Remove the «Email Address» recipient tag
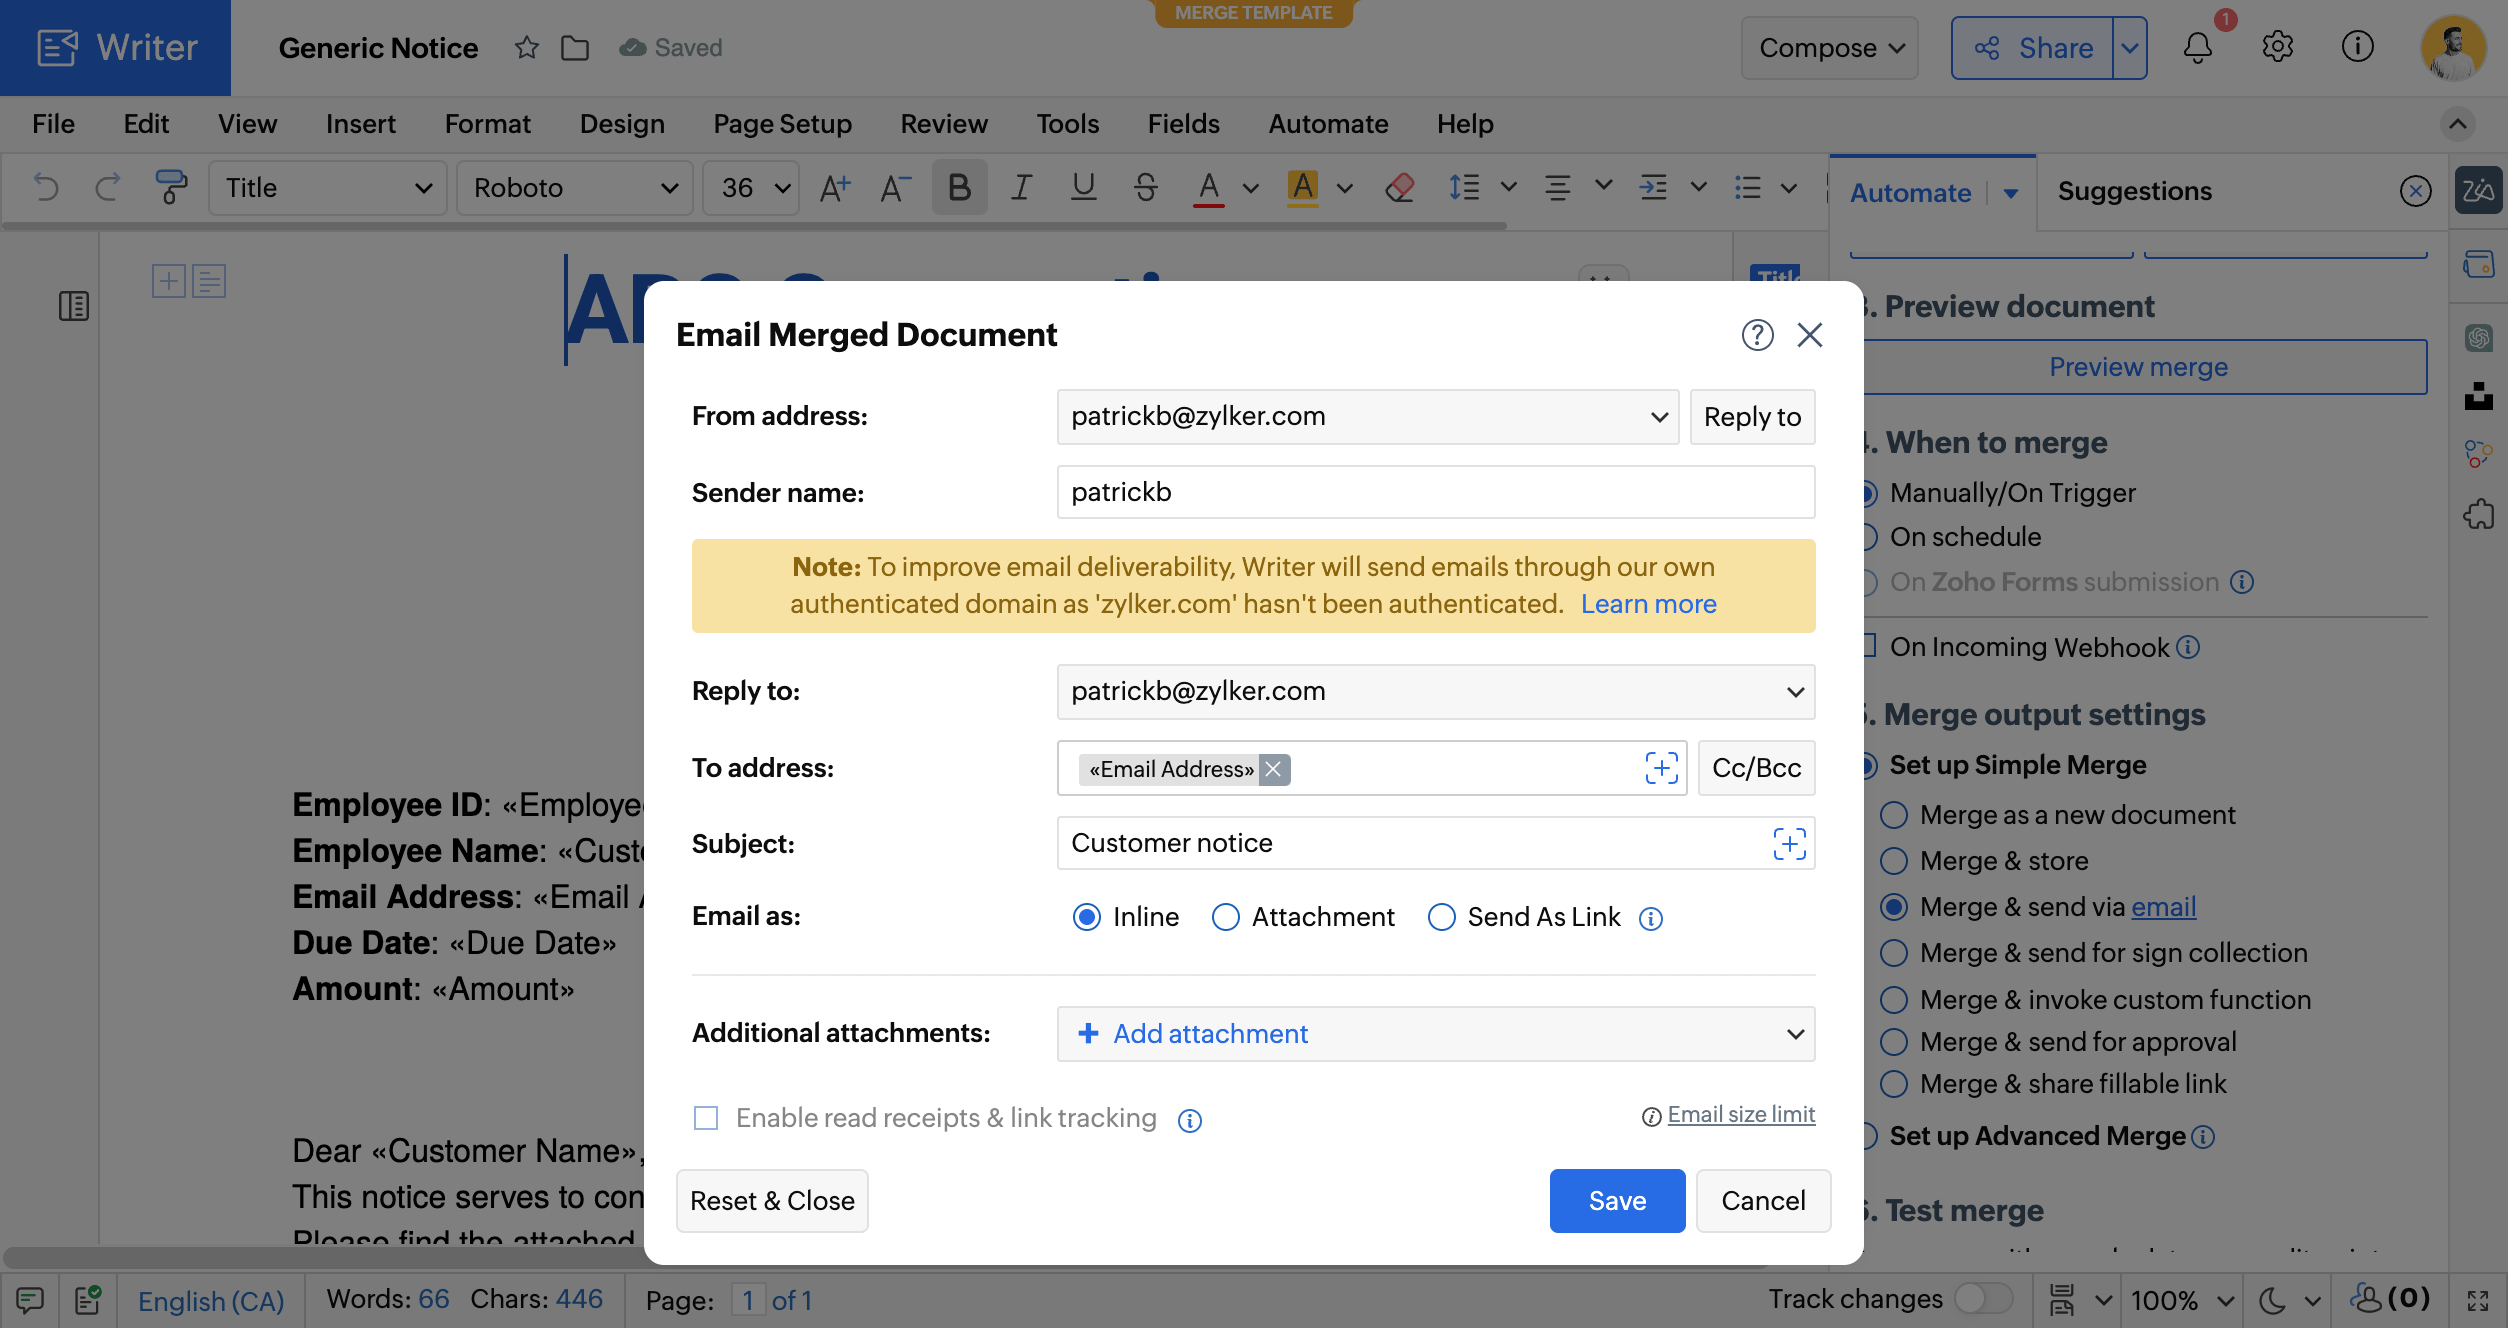The image size is (2508, 1328). coord(1273,769)
